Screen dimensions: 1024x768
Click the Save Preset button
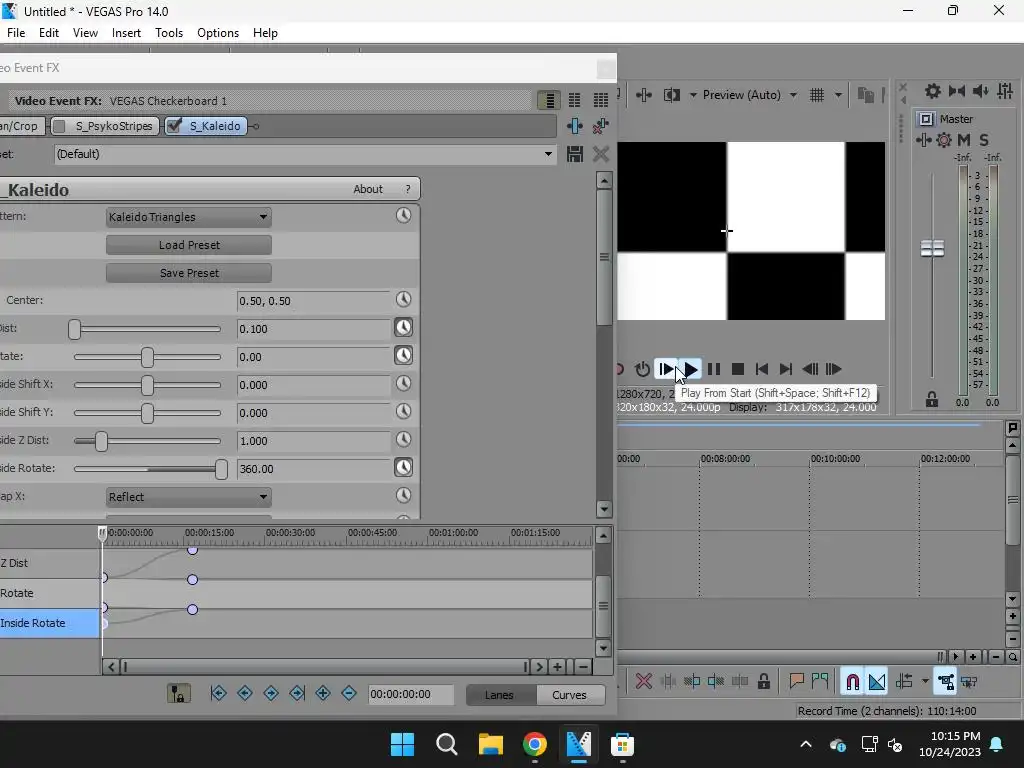(x=189, y=274)
